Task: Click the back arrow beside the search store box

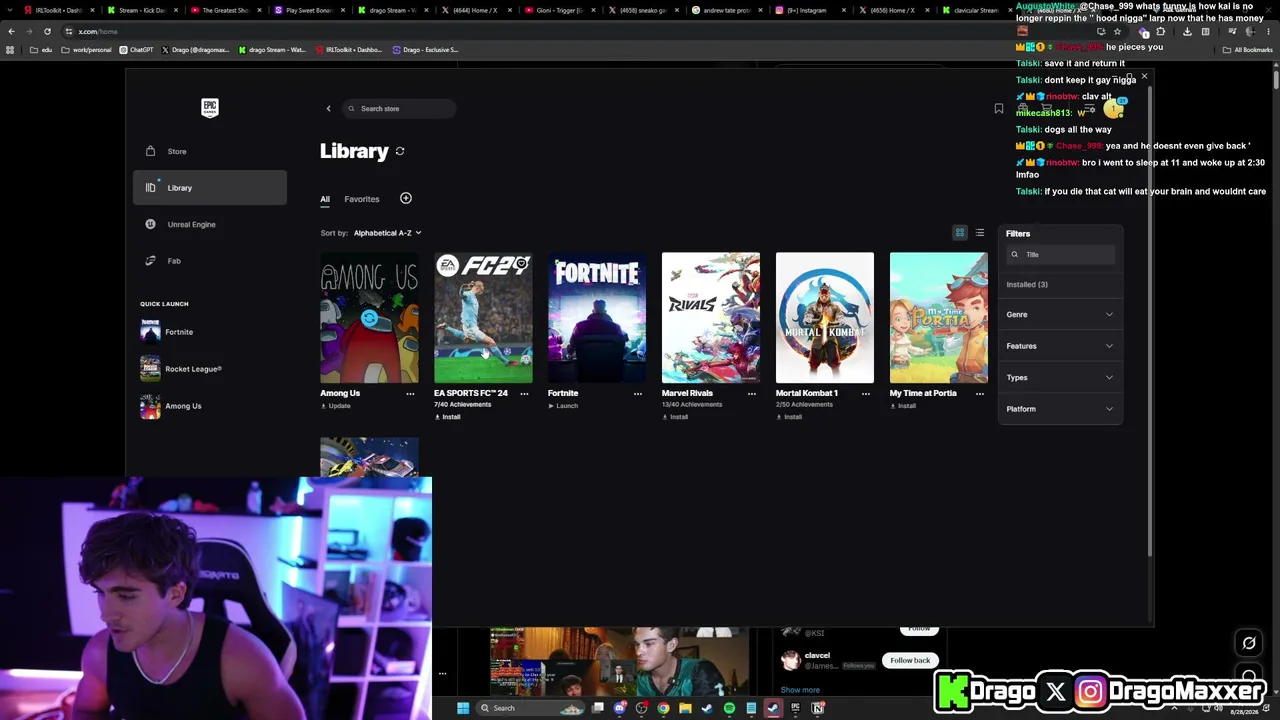Action: click(x=328, y=108)
